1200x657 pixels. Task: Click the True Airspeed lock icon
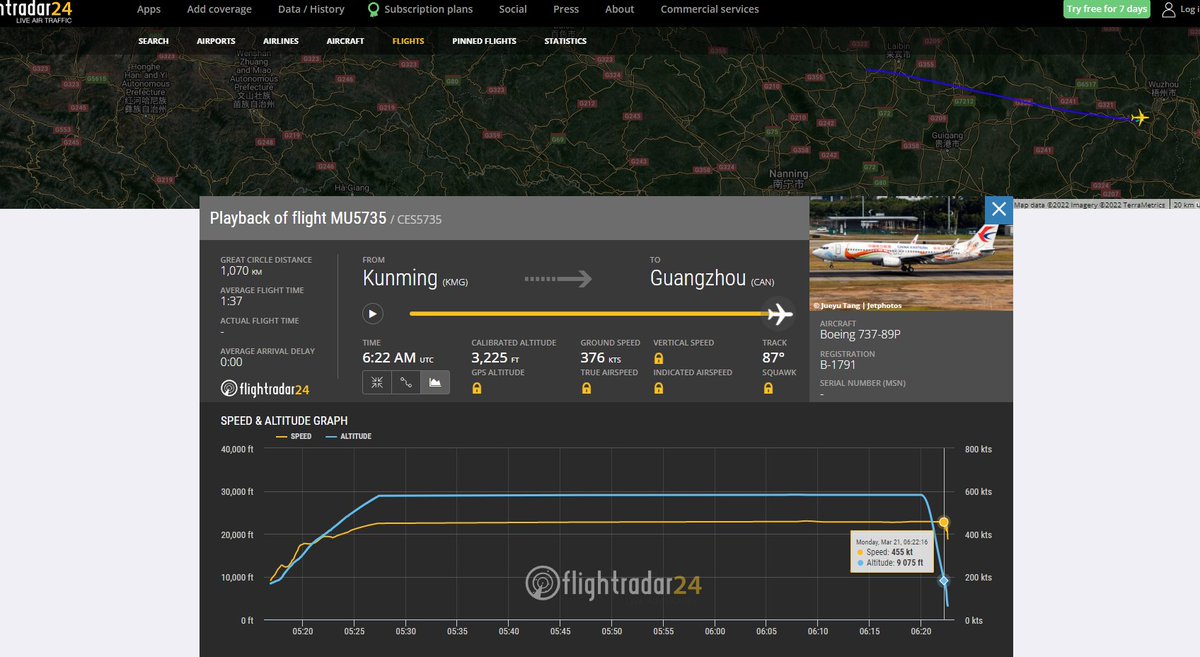pyautogui.click(x=586, y=388)
